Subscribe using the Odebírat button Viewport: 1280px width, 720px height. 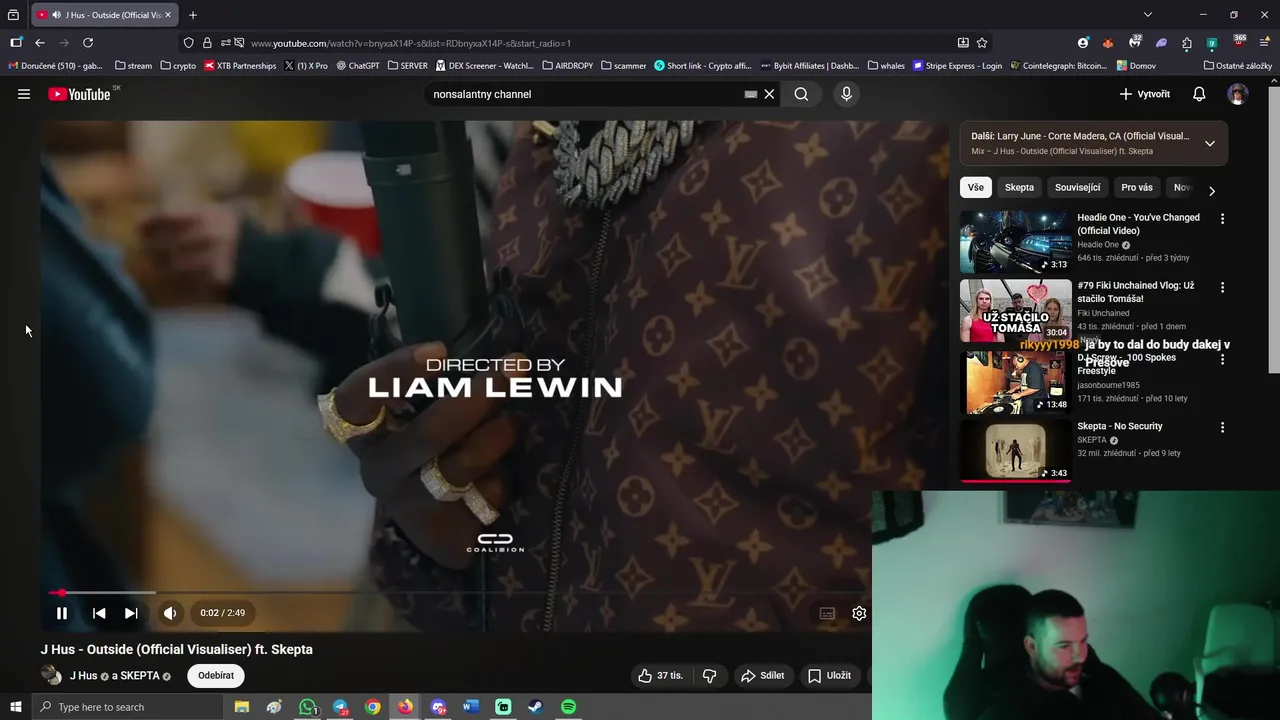pyautogui.click(x=216, y=676)
